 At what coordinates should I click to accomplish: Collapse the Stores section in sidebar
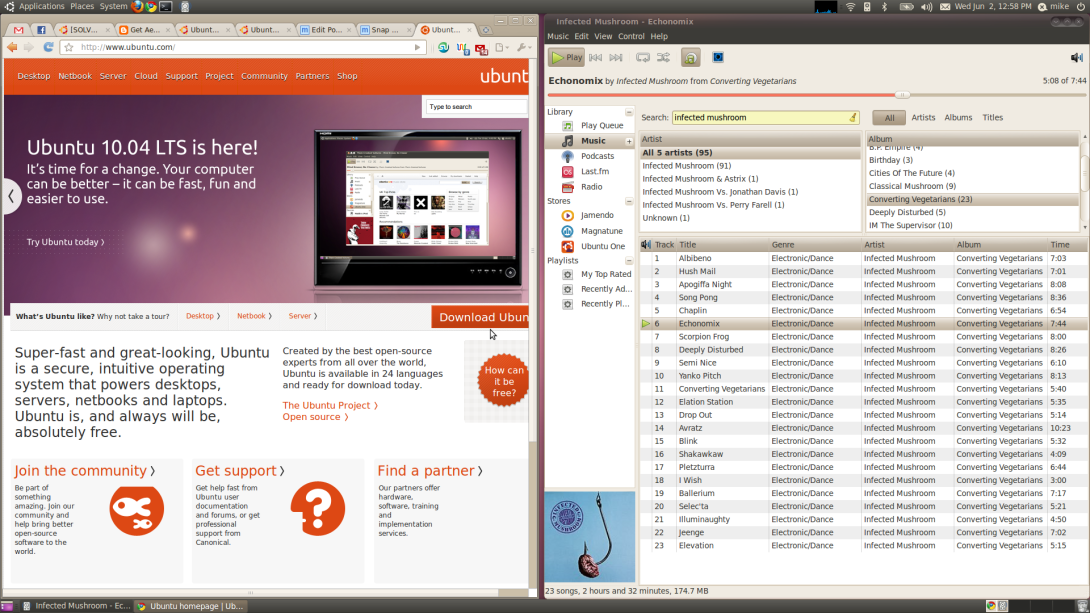pos(629,202)
